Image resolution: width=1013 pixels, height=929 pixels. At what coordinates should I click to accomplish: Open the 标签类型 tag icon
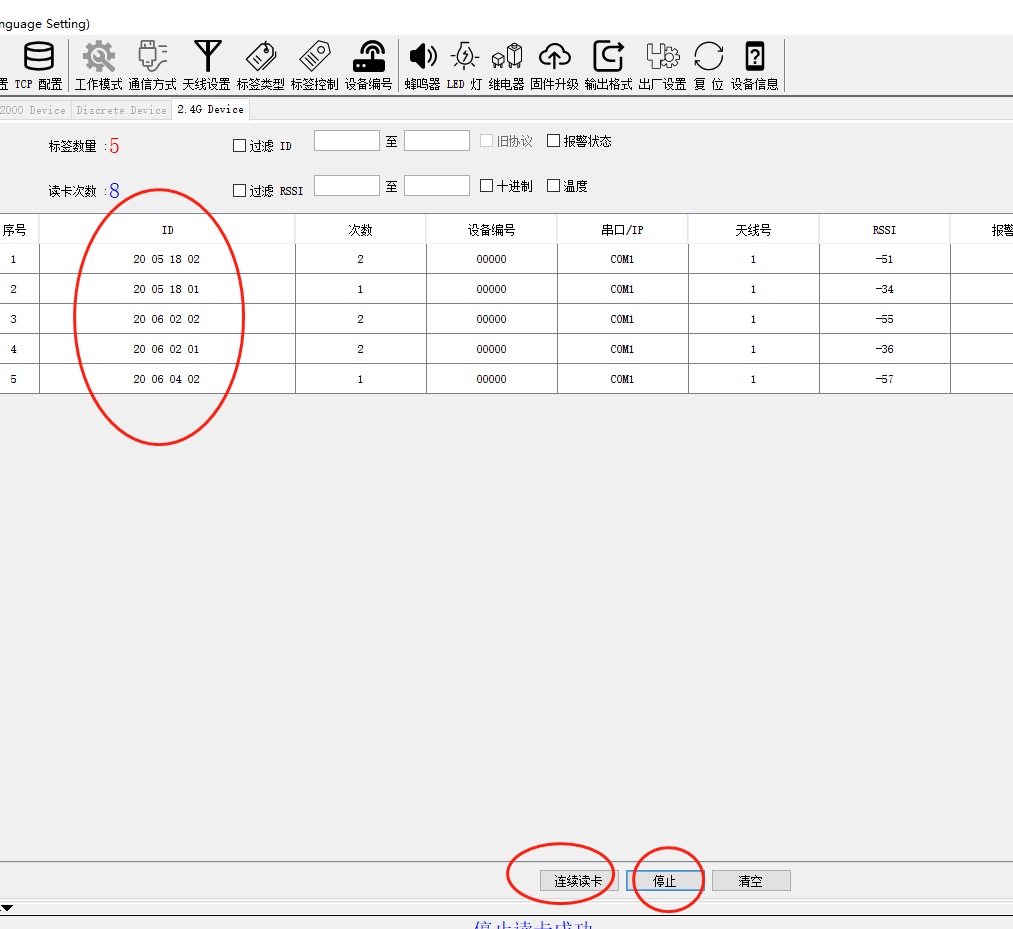point(260,57)
